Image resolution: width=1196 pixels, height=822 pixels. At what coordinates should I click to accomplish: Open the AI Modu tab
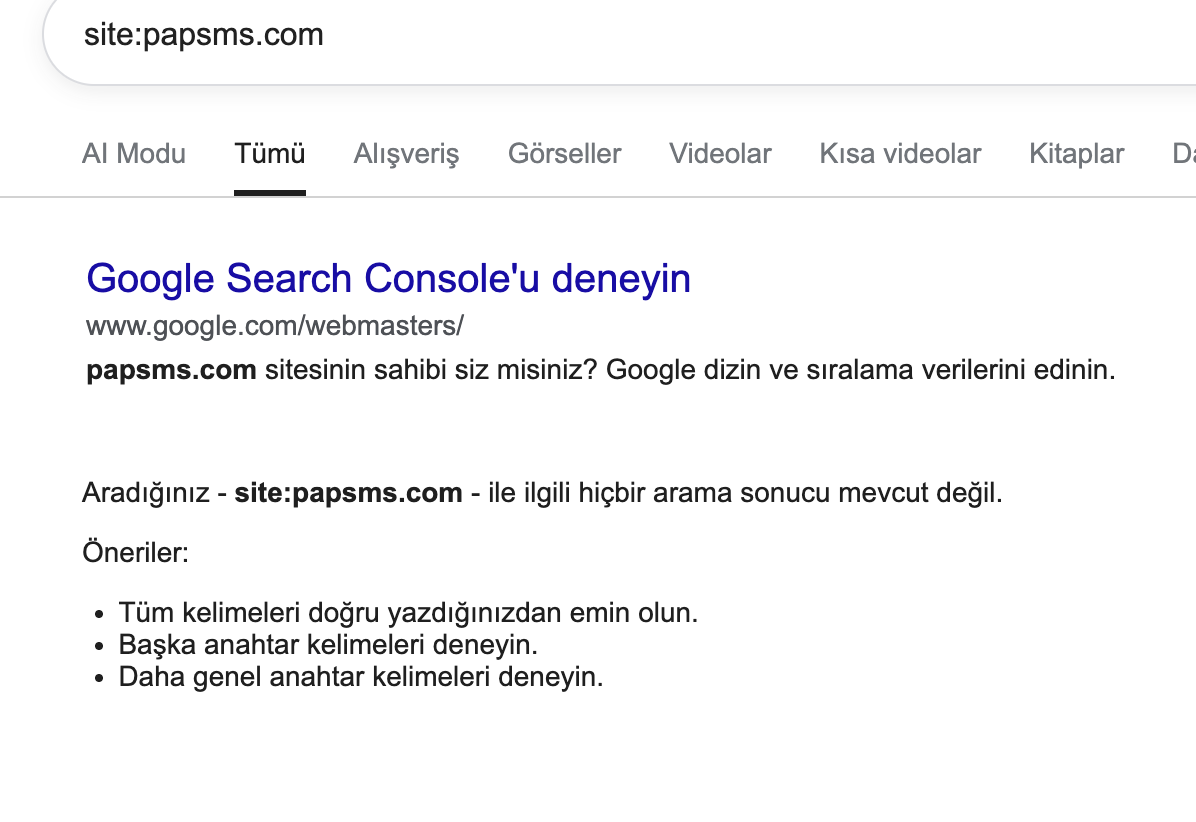(x=133, y=153)
